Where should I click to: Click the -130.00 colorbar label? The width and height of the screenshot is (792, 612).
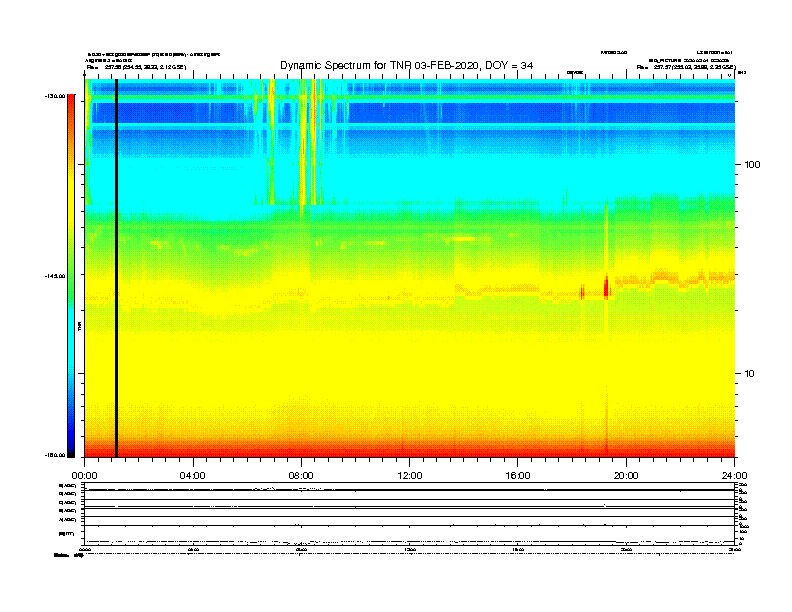[55, 96]
